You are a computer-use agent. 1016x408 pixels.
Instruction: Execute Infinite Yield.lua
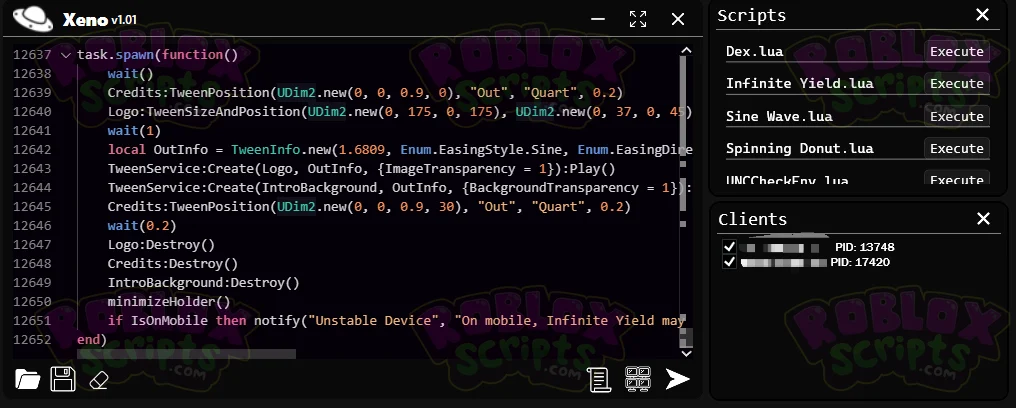point(956,84)
